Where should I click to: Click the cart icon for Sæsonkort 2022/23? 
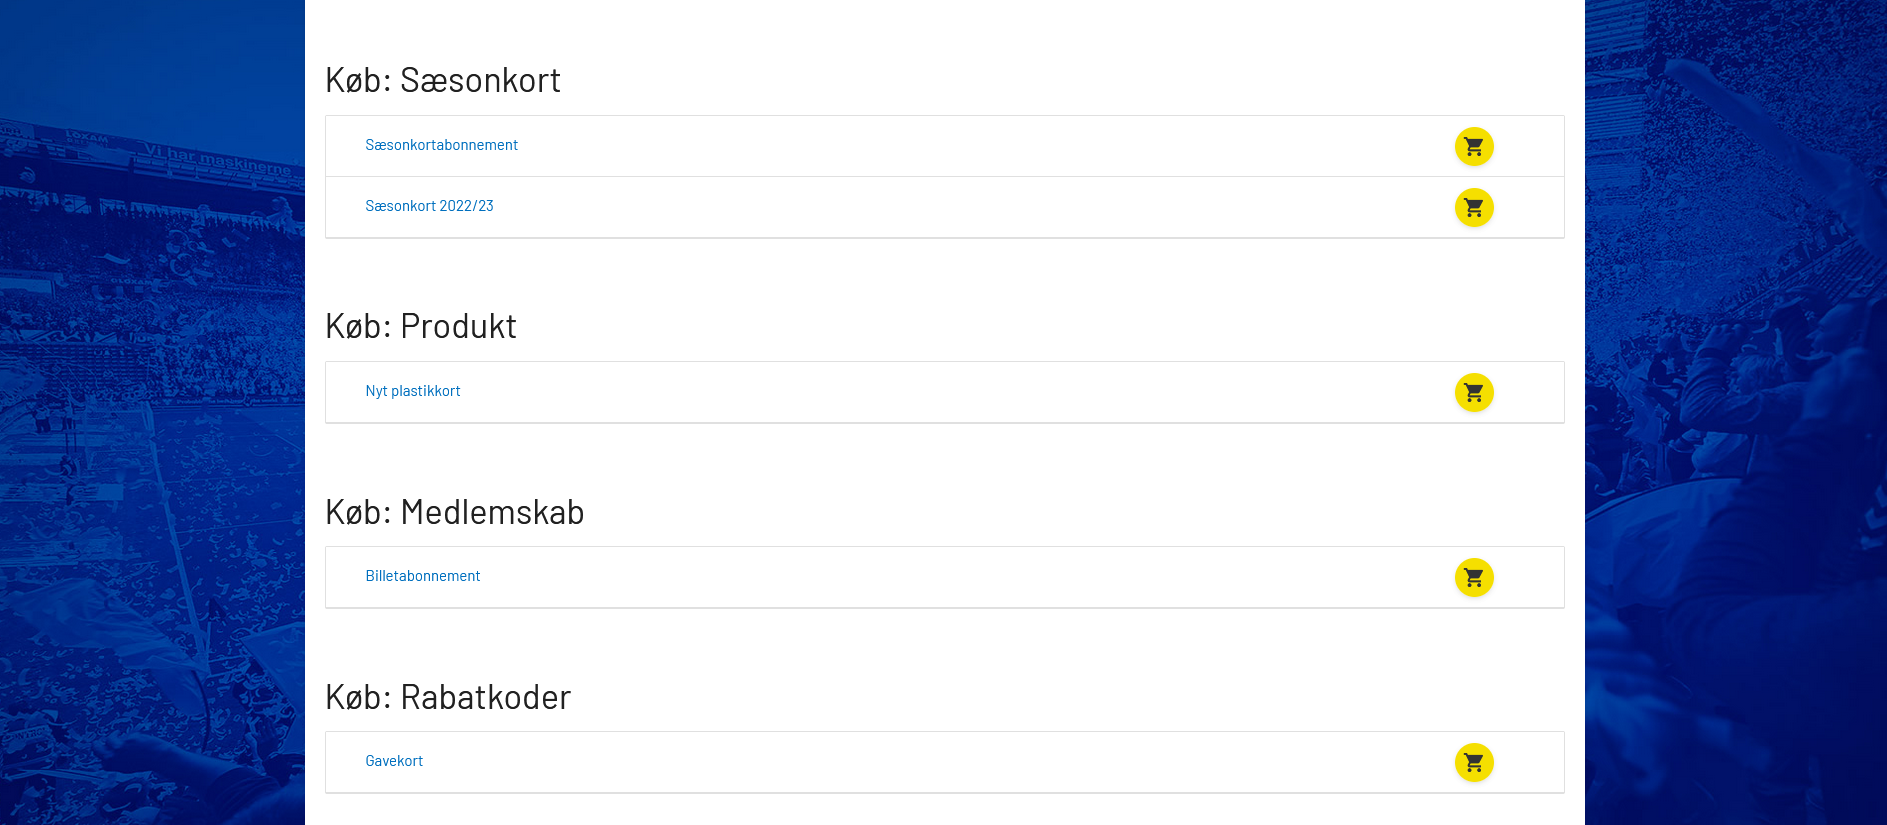coord(1473,208)
